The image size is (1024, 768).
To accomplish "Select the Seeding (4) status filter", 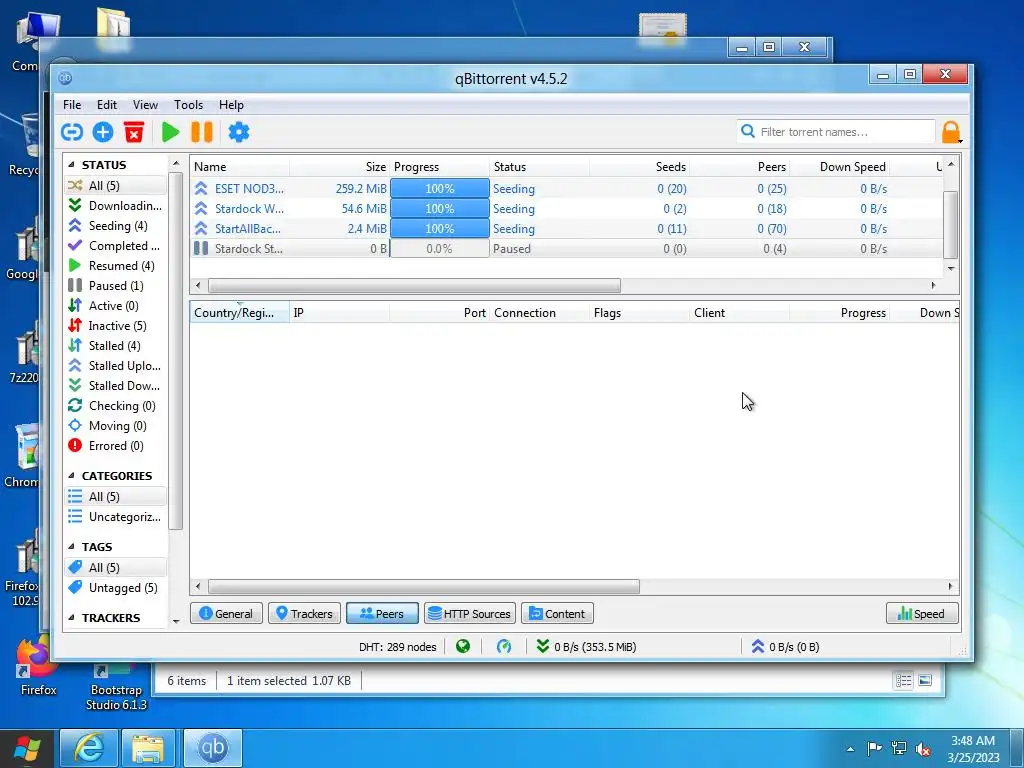I will coord(115,226).
